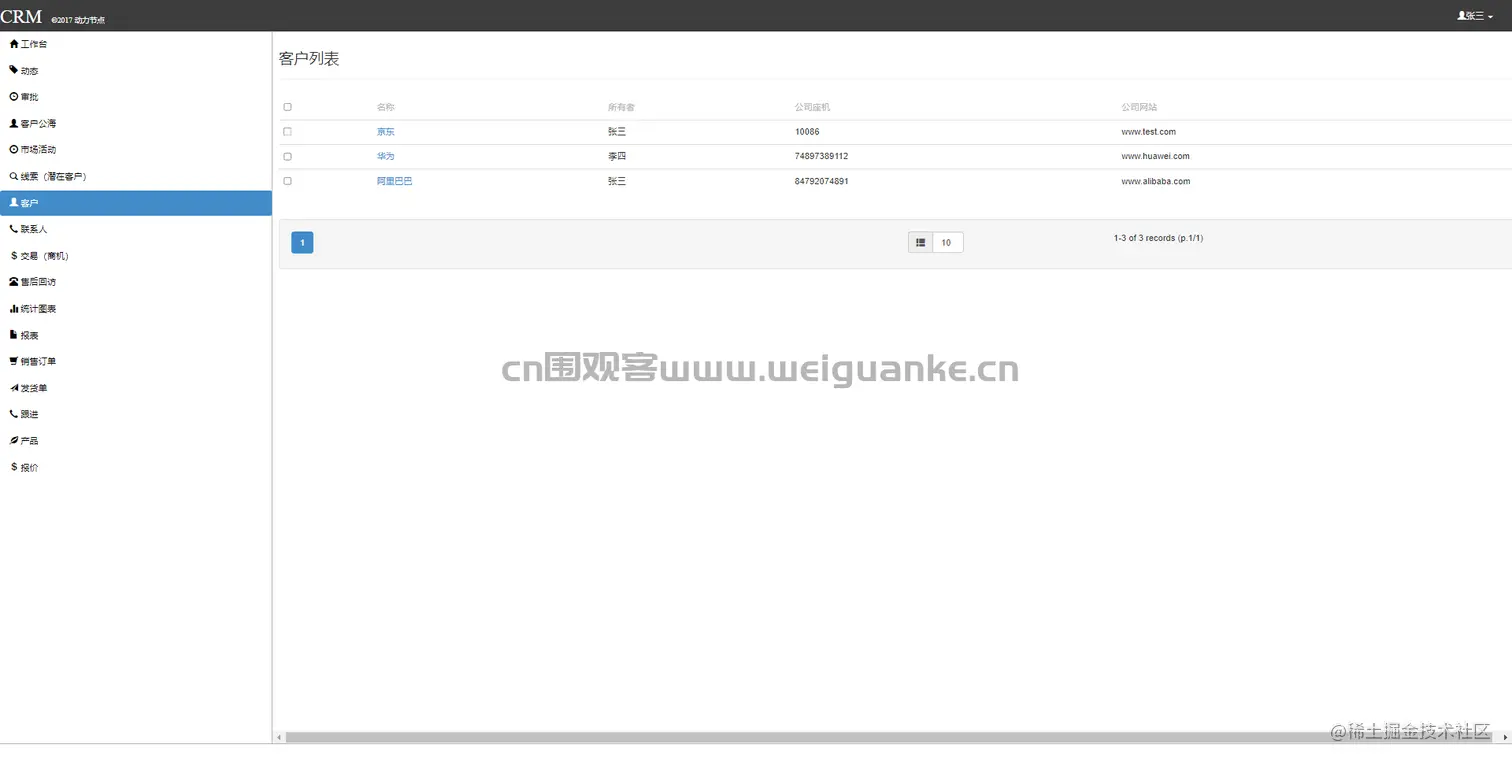Screen dimensions: 1512x763
Task: Click the owner 张三 in the 阿里巴巴 row
Action: pos(617,181)
